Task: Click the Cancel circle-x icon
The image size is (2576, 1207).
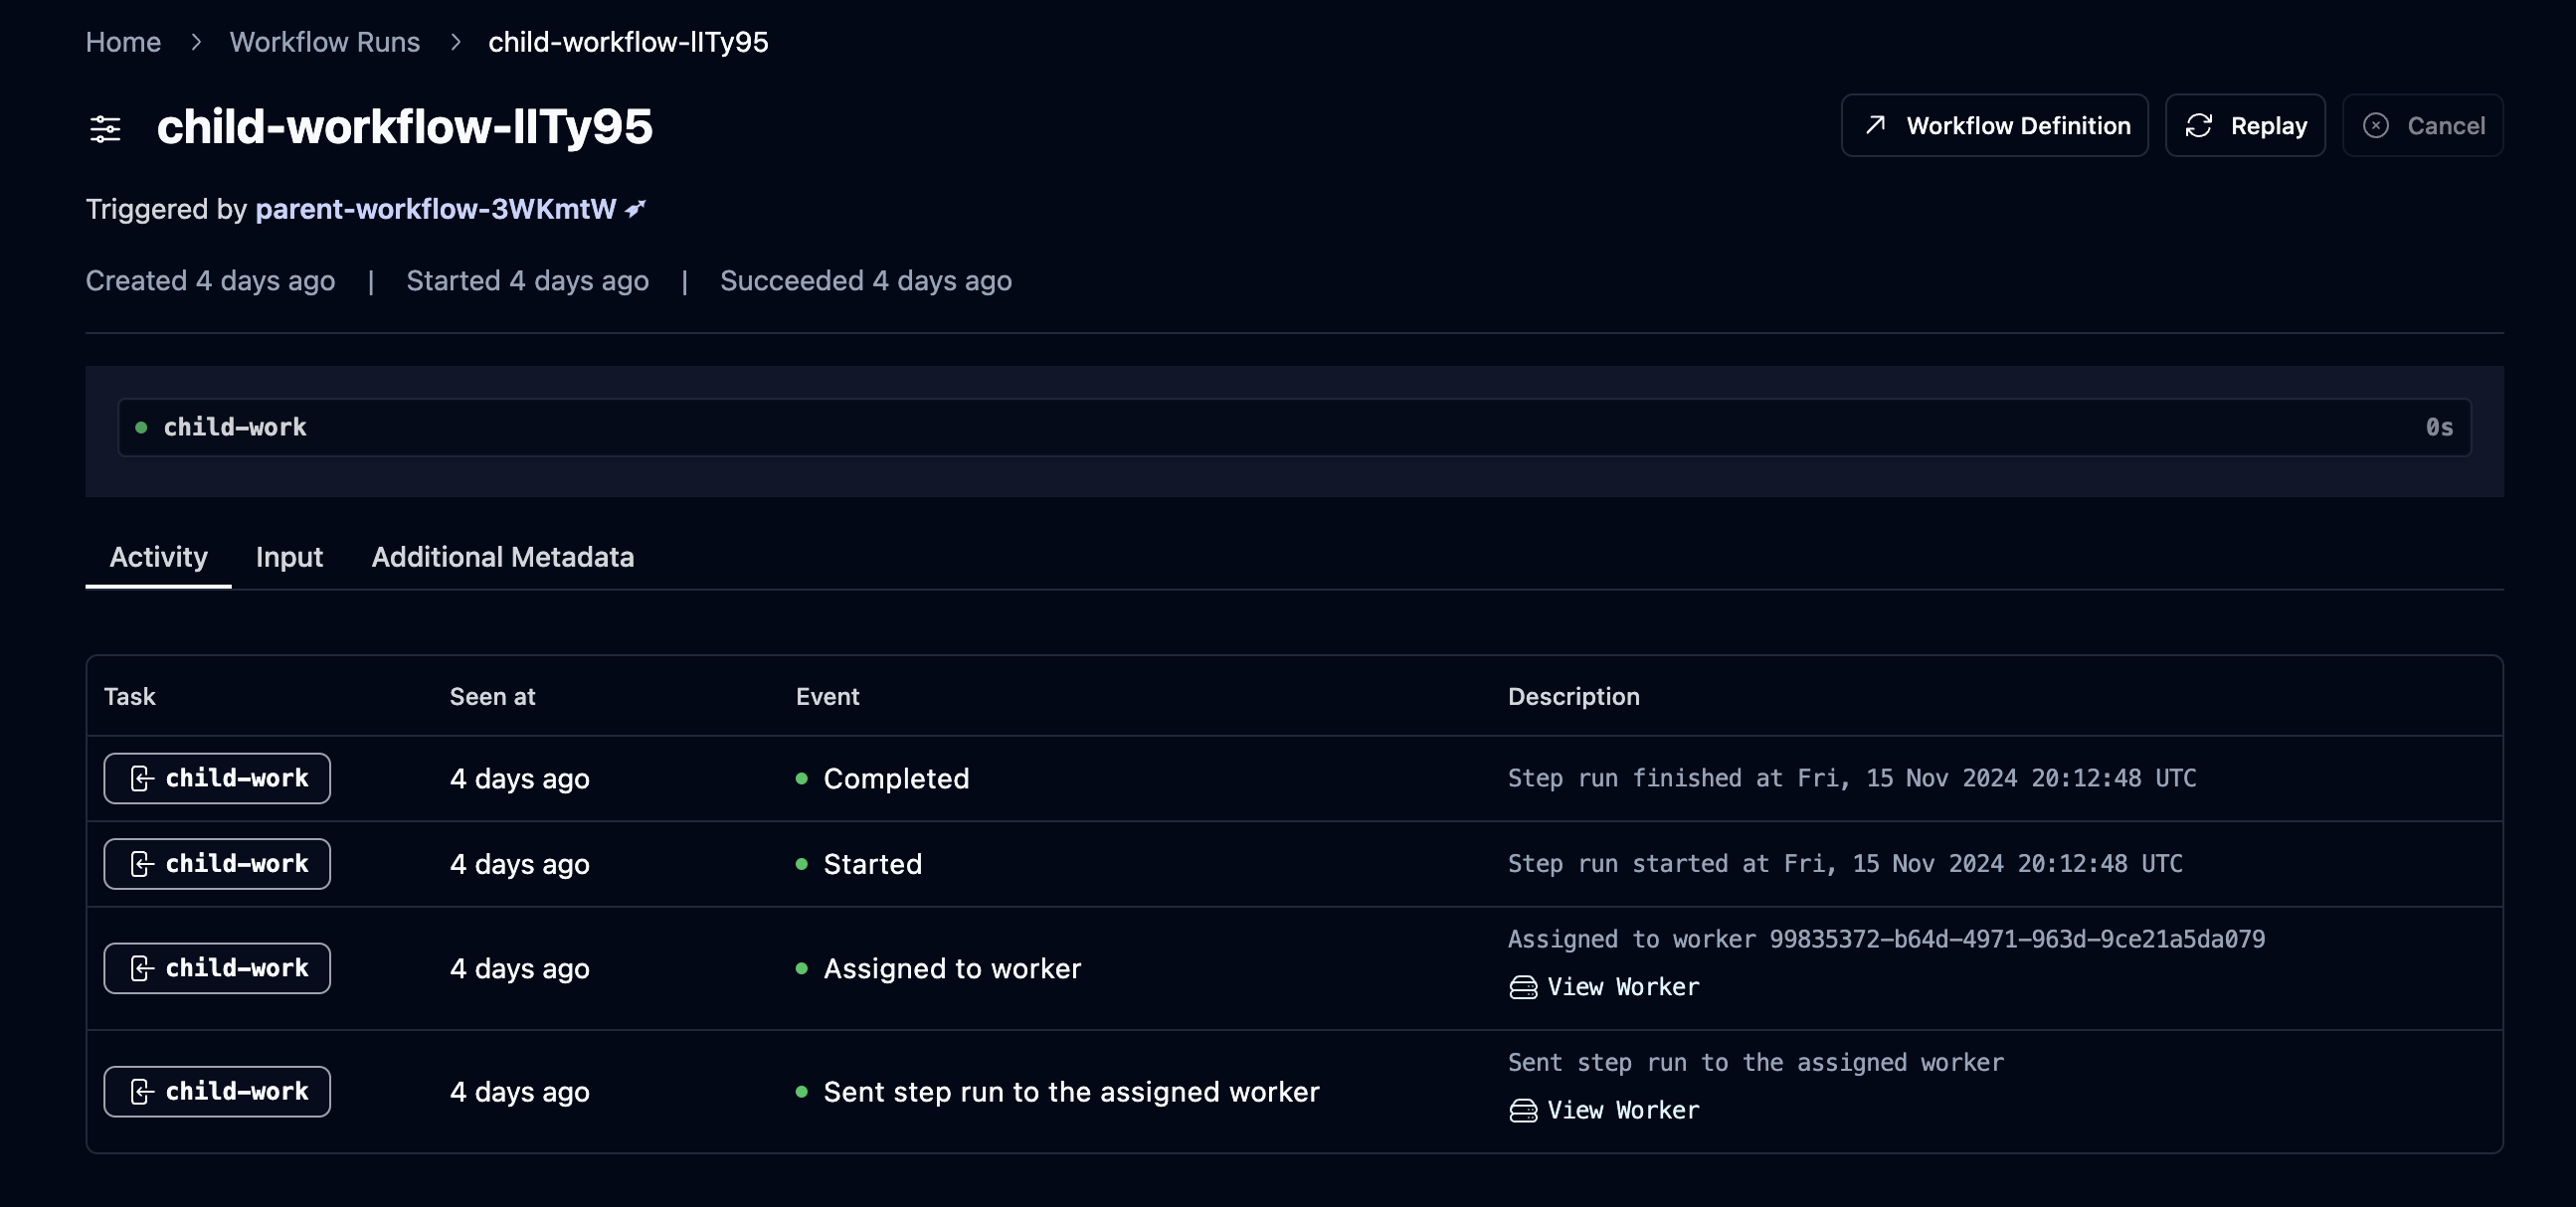Action: [2375, 125]
